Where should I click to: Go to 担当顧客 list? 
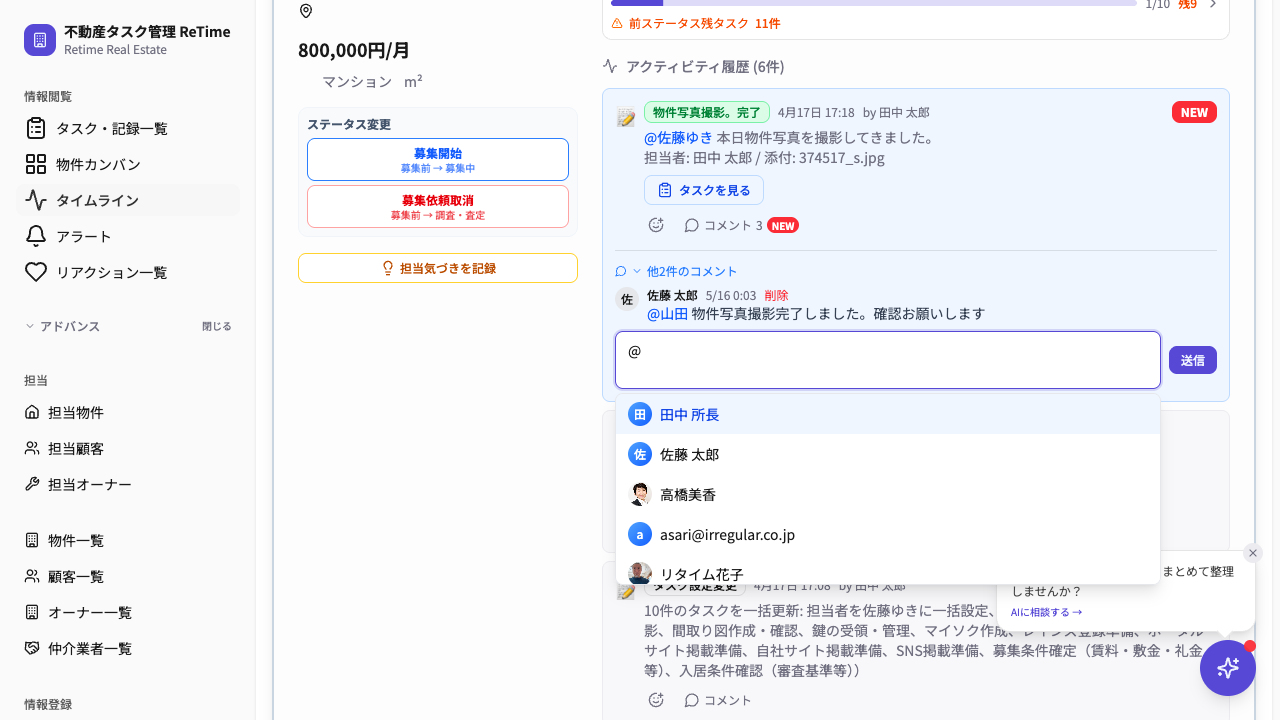pos(128,448)
